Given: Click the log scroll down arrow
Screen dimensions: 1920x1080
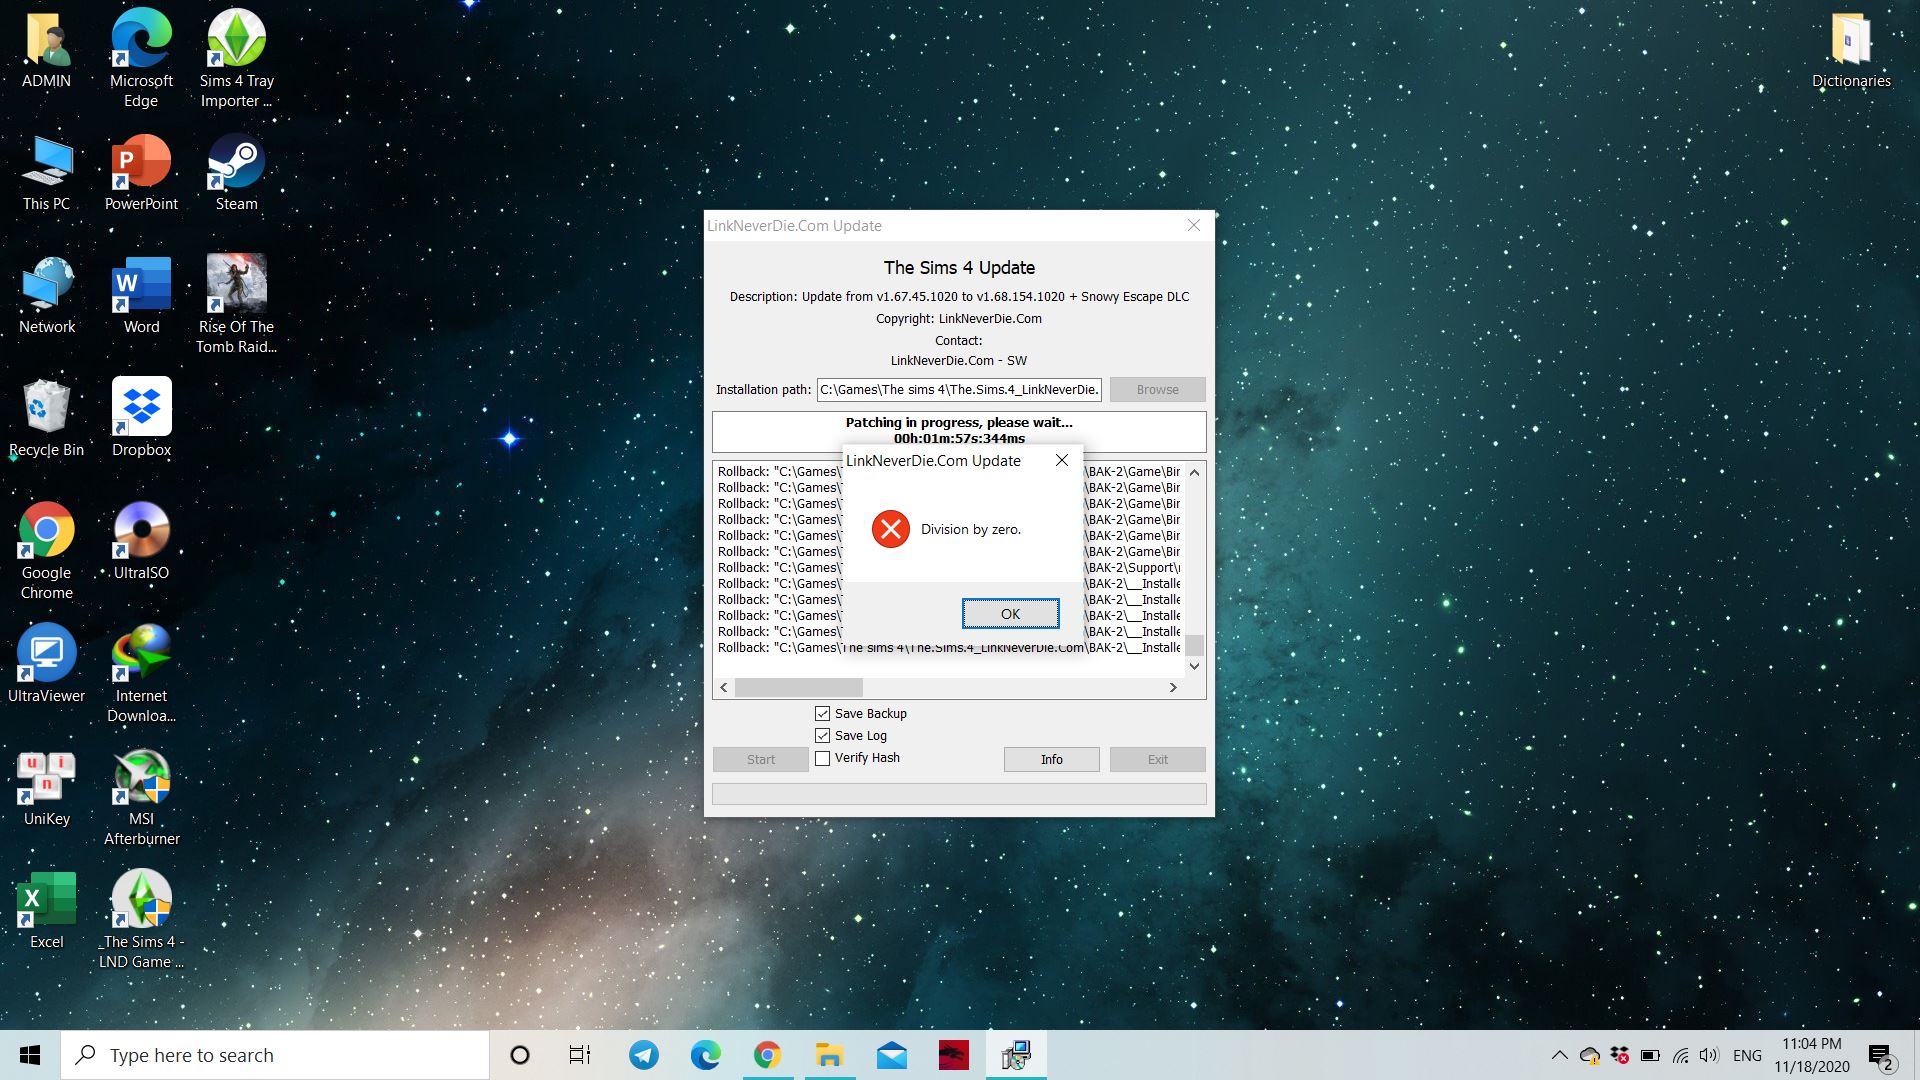Looking at the screenshot, I should click(1194, 666).
